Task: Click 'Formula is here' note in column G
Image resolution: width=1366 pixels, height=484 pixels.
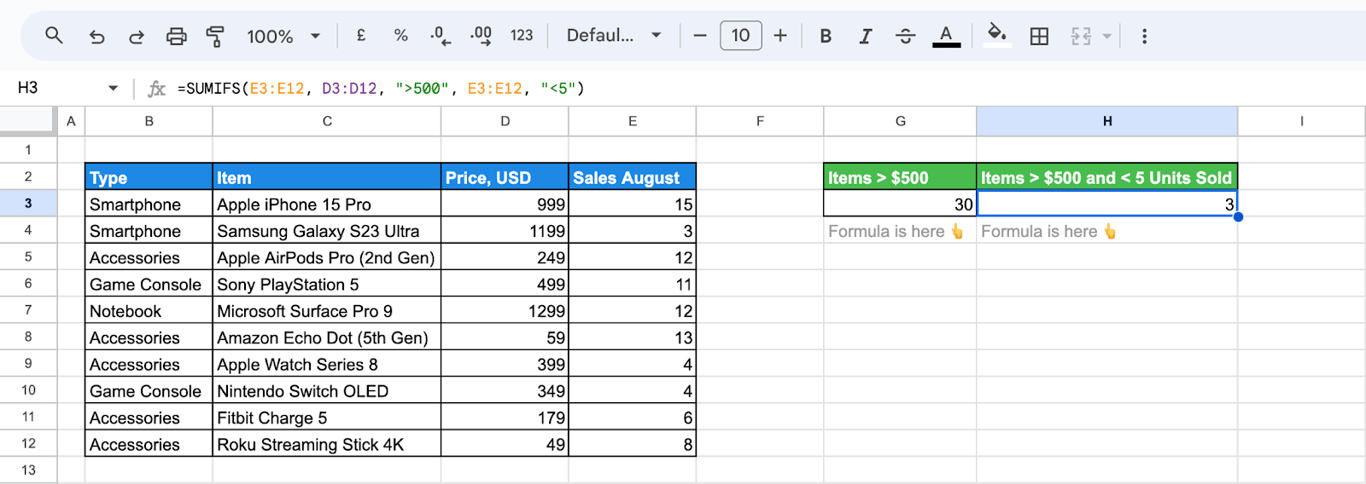Action: (896, 231)
